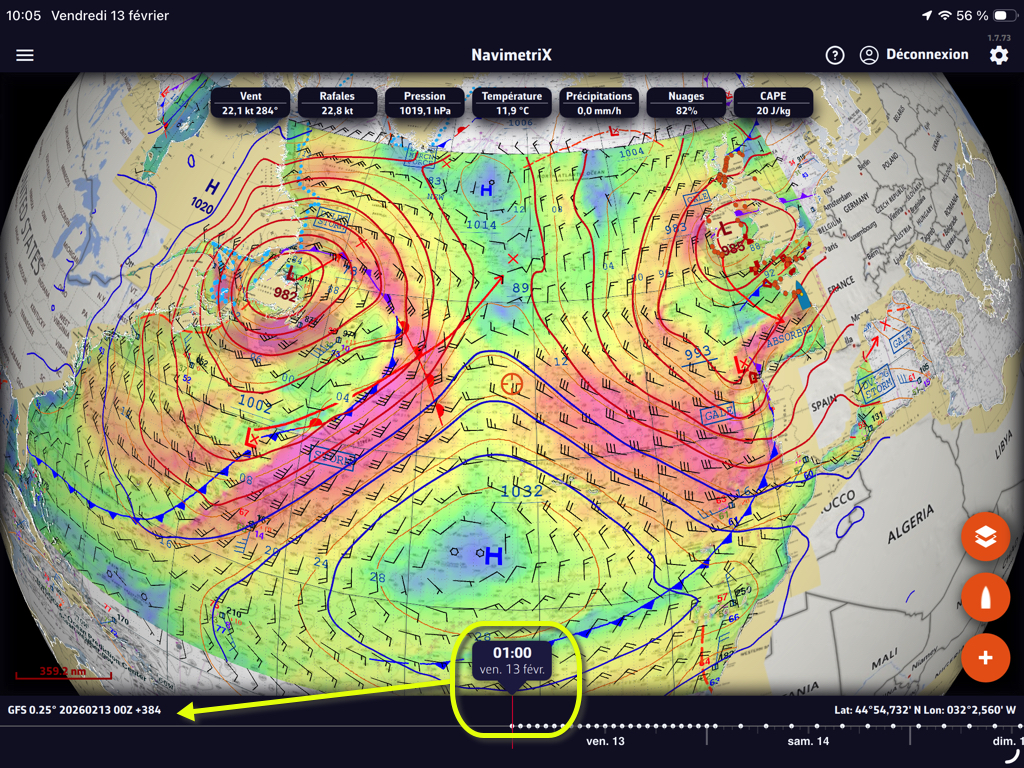Click the user account profile icon
1024x768 pixels.
(869, 55)
